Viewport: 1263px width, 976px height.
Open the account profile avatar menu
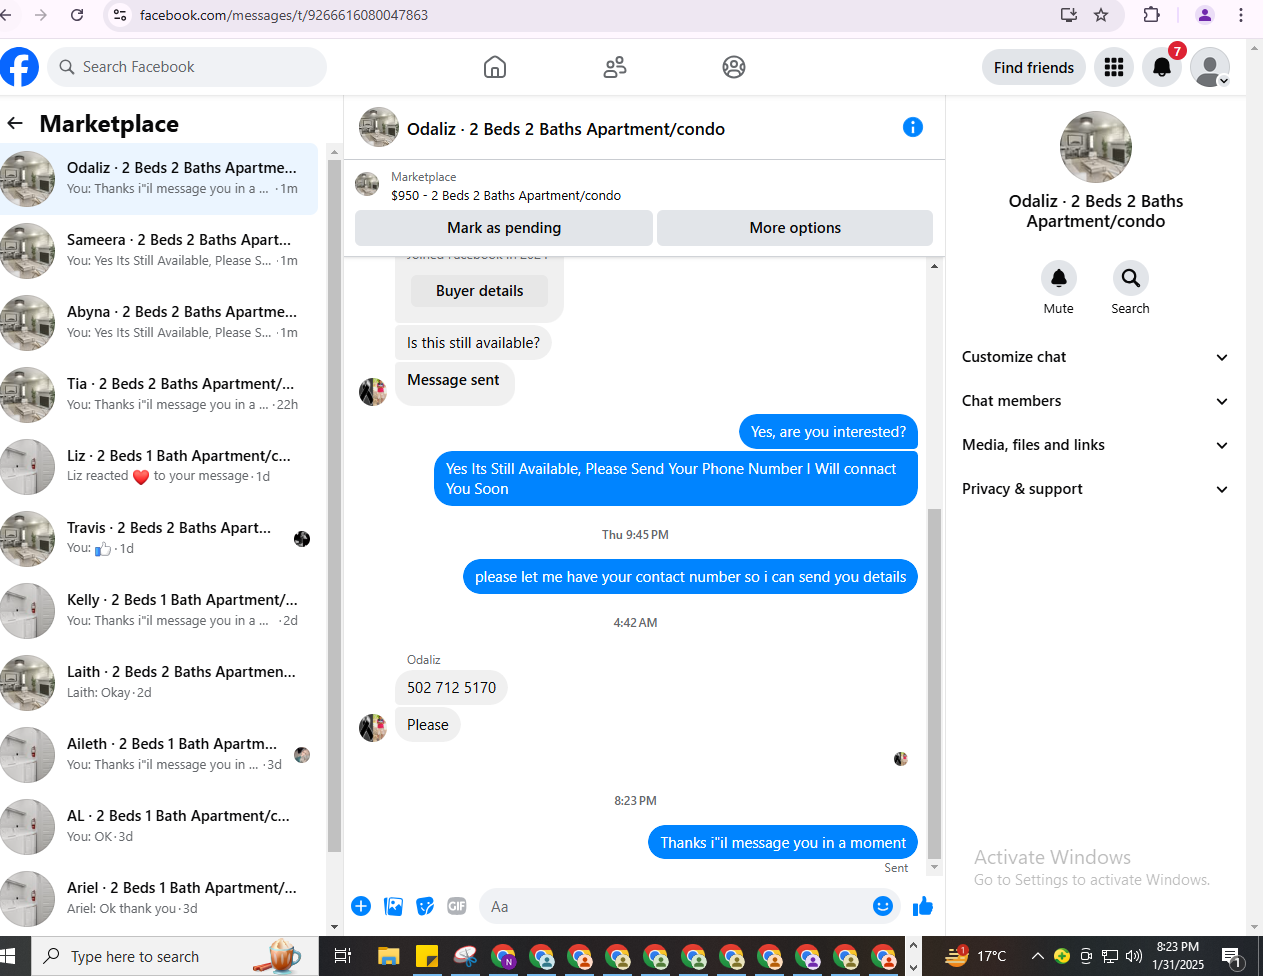(1210, 67)
